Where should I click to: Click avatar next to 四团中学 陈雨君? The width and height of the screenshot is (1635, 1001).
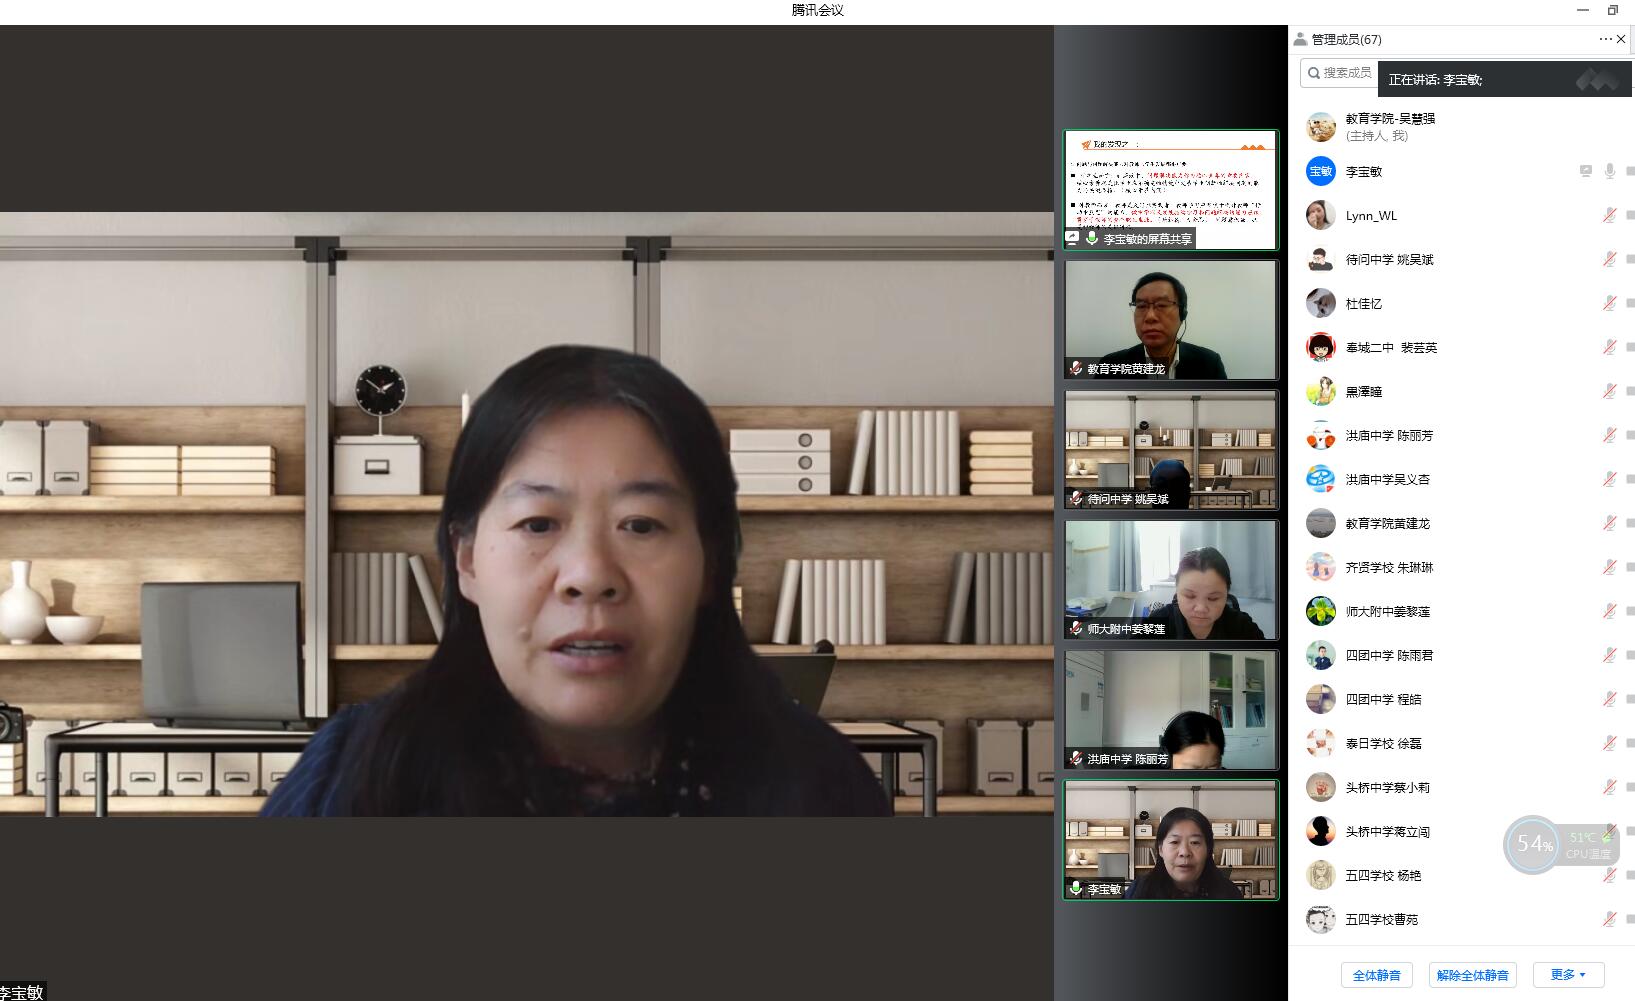[1321, 655]
